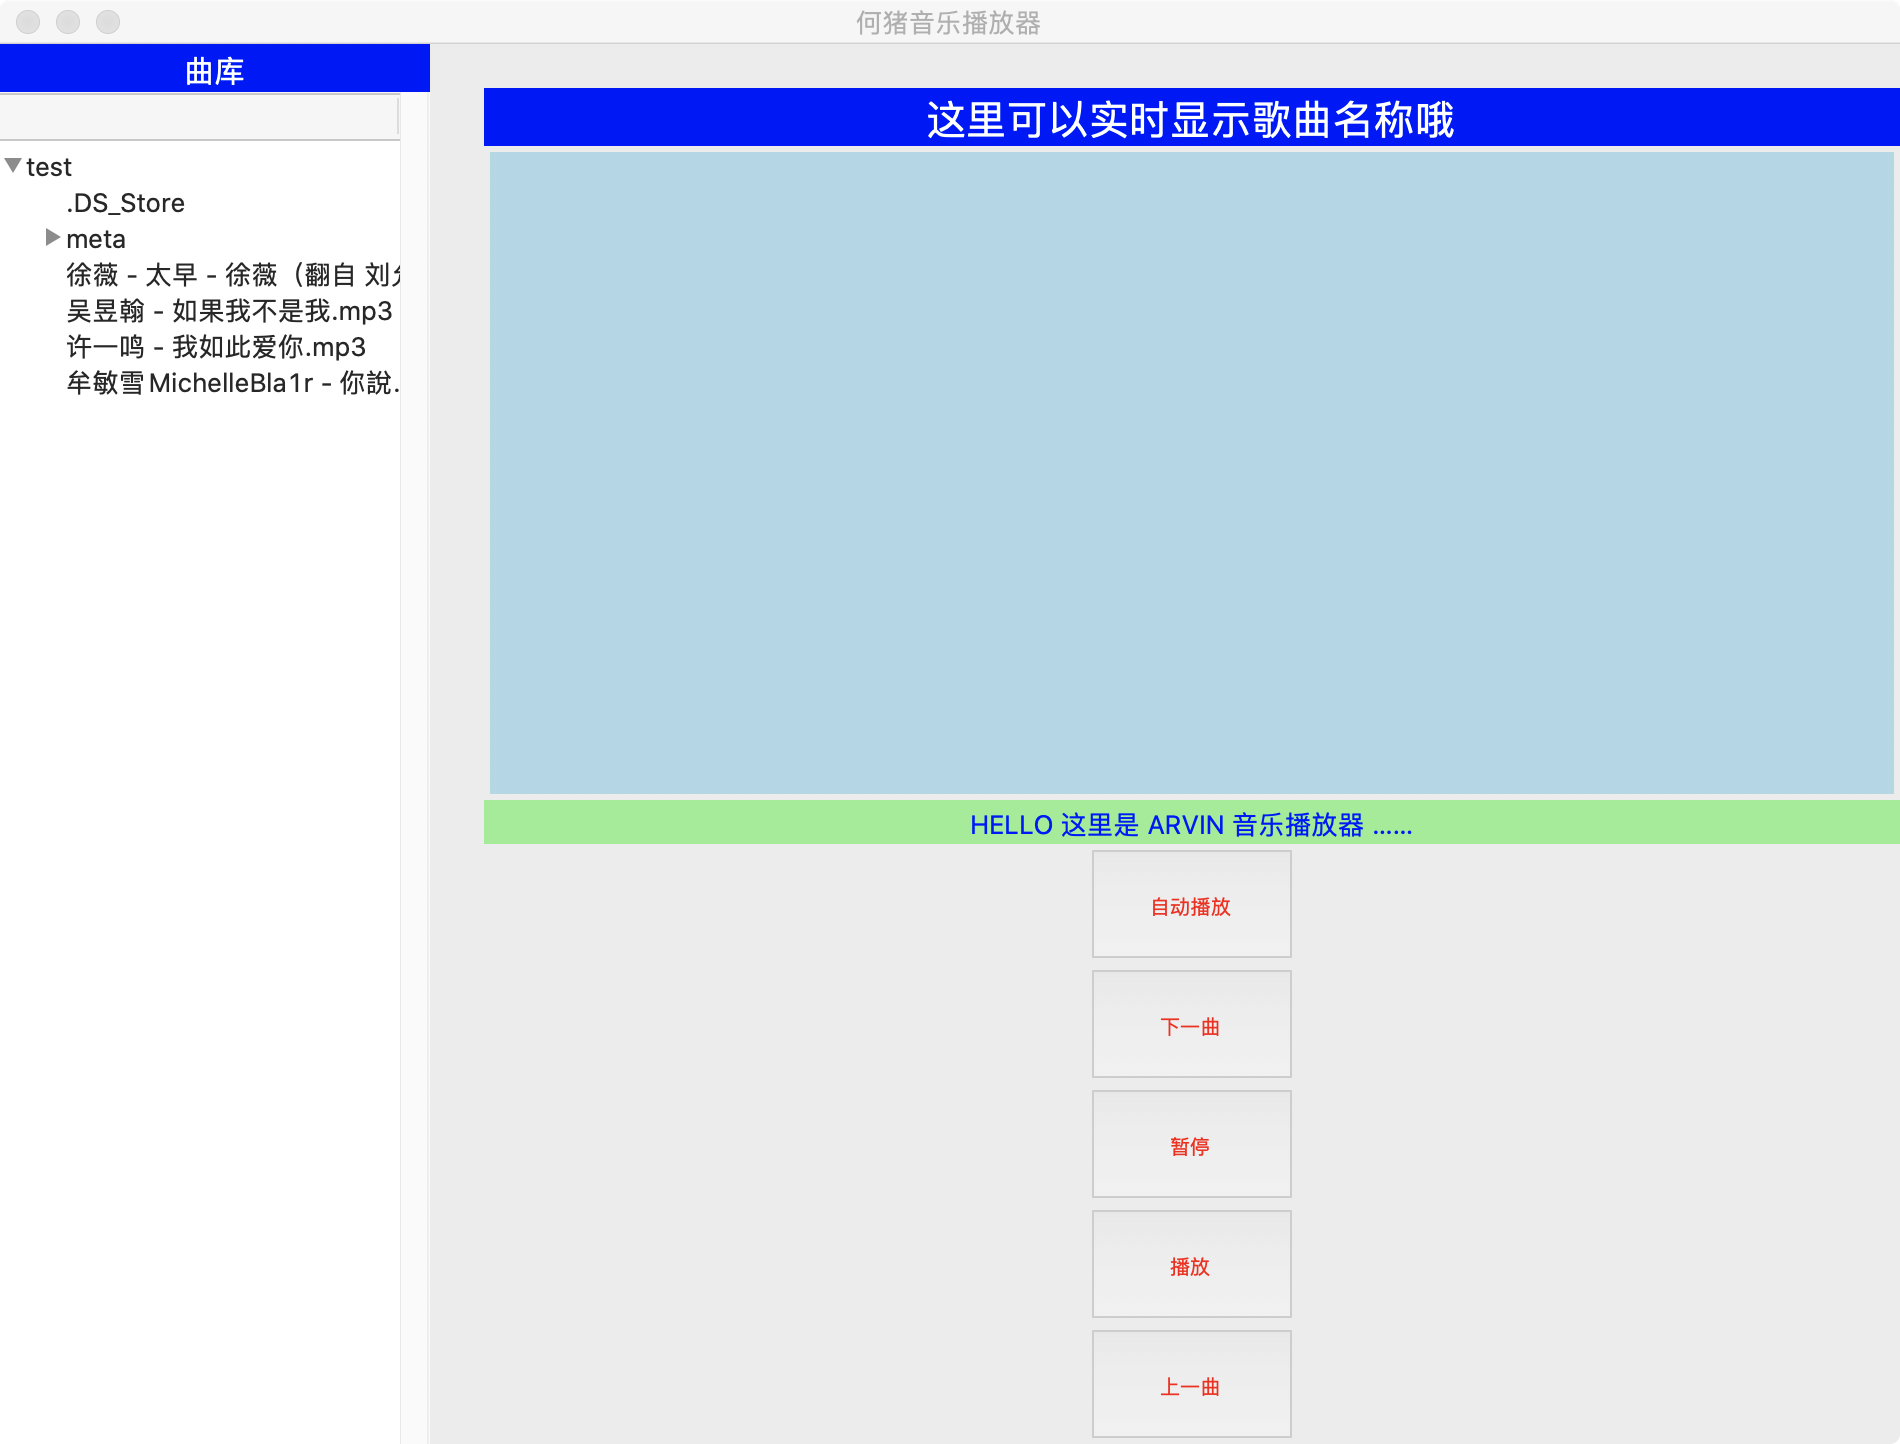Viewport: 1900px width, 1444px height.
Task: Select the 吴昱翰 - 如果我不是我.mp3 song
Action: pos(228,311)
